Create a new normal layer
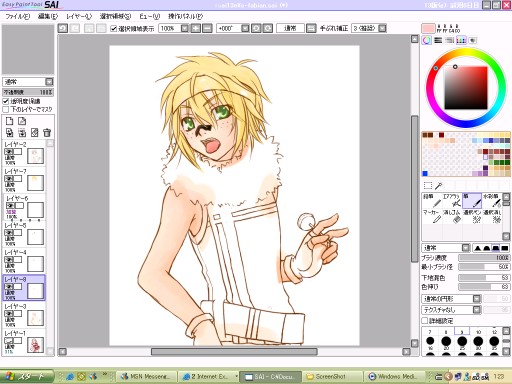Viewport: 512px width, 384px height. (x=9, y=121)
